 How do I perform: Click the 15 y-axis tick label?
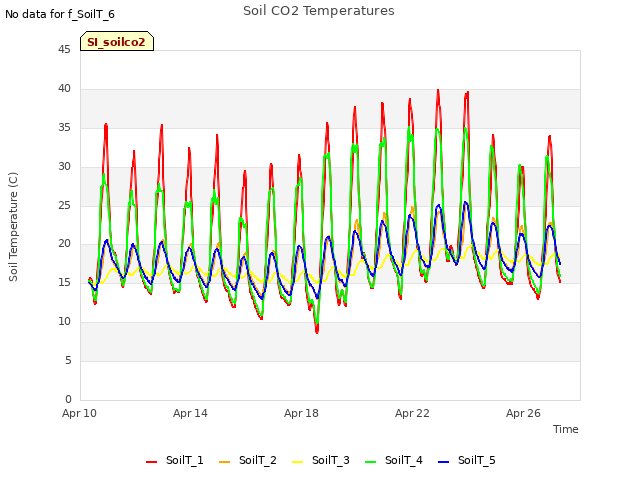click(64, 282)
